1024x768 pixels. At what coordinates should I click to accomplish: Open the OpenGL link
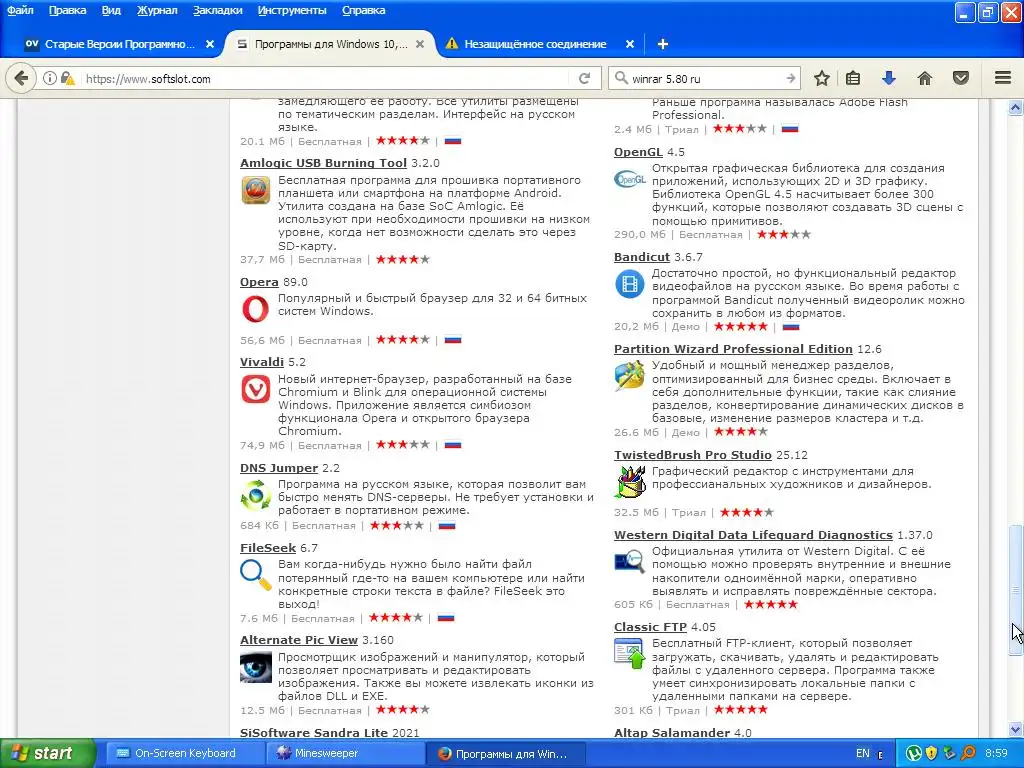tap(638, 152)
